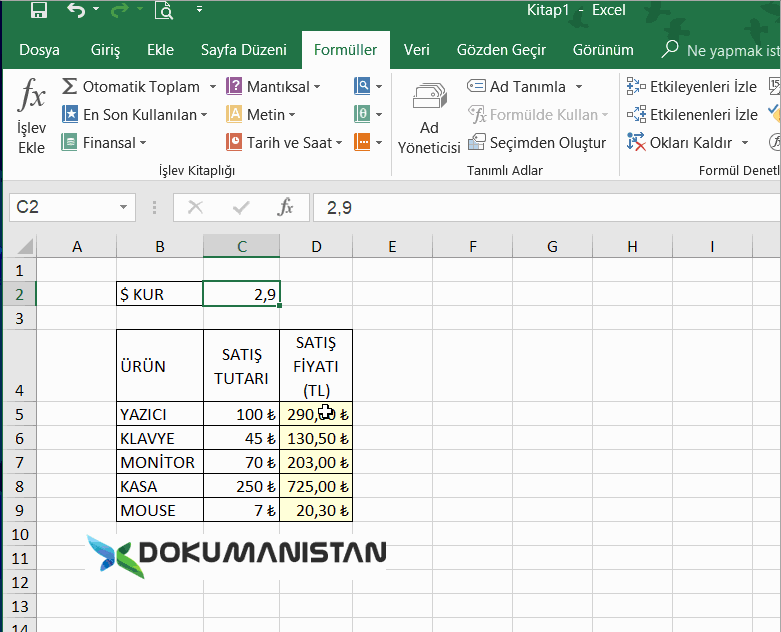
Task: Customize the Quick Access Toolbar
Action: [x=199, y=9]
